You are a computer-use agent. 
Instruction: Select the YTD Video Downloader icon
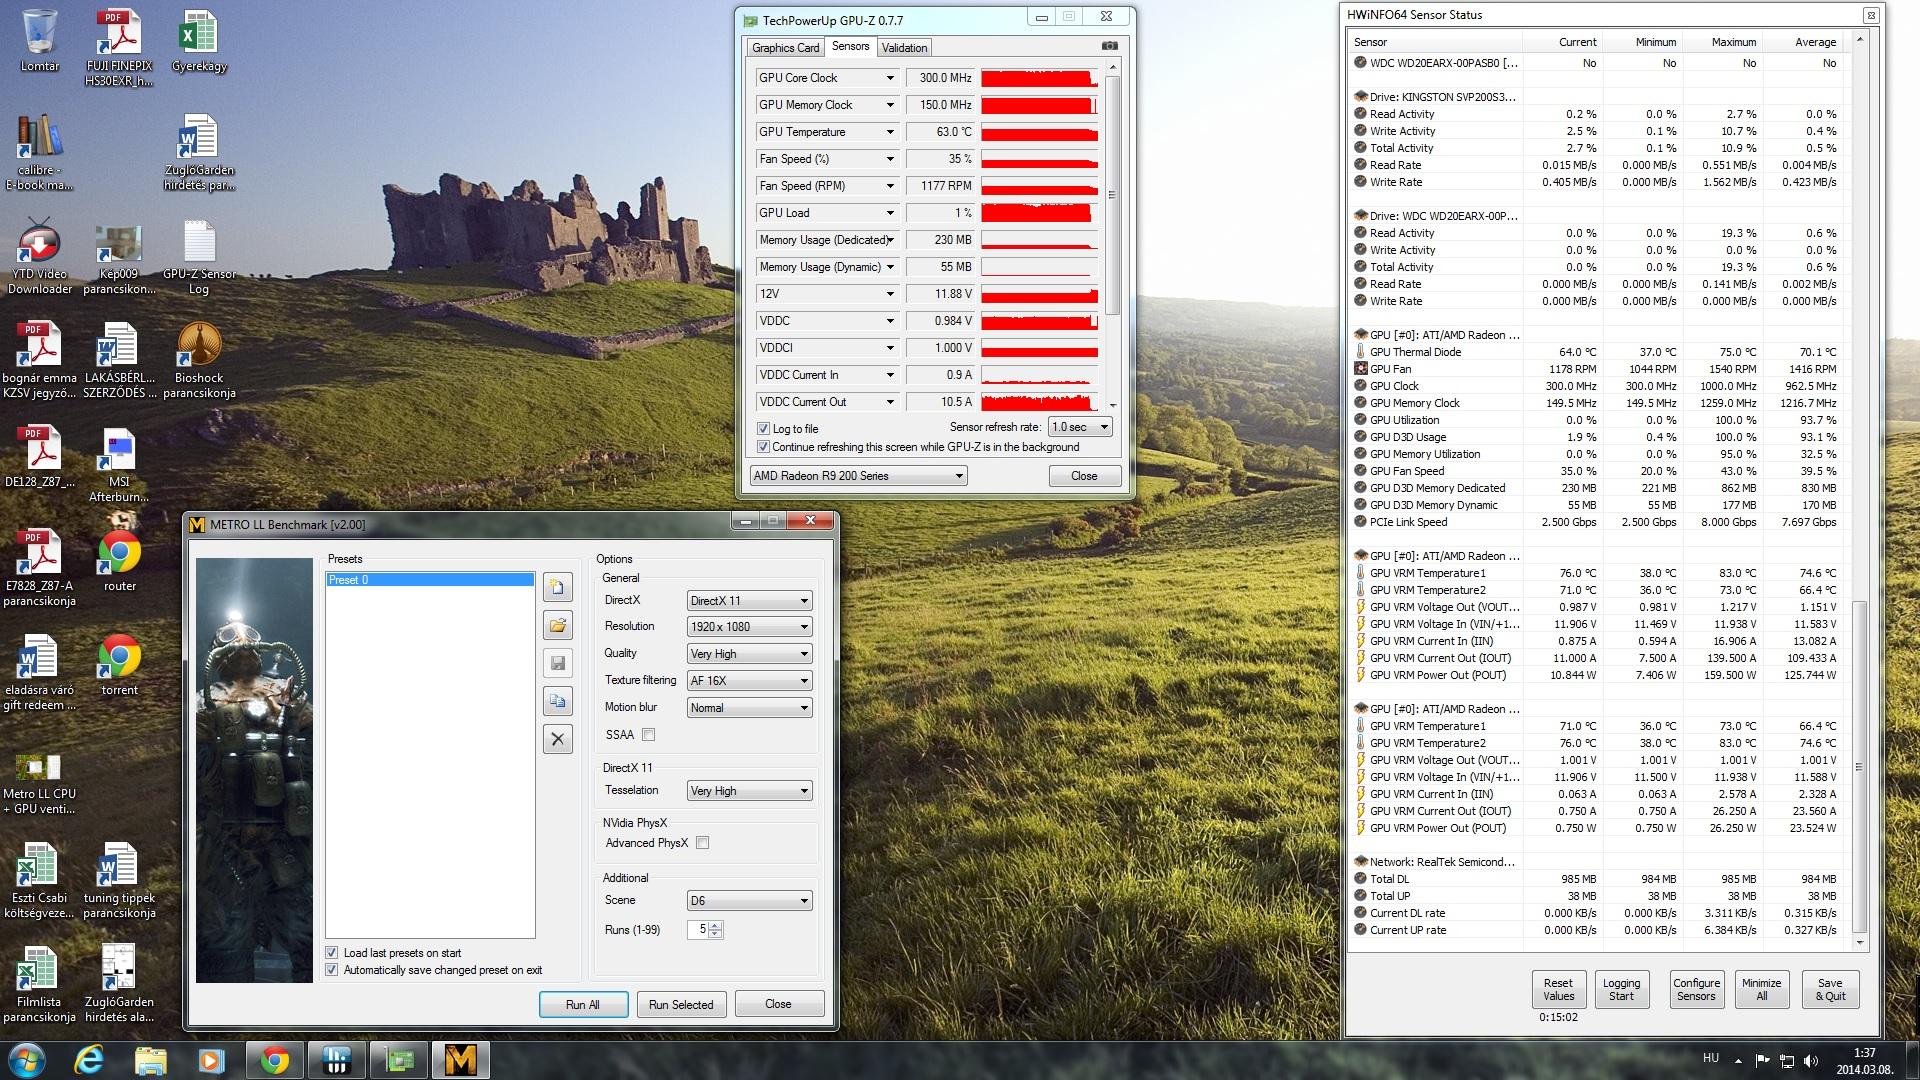click(x=40, y=257)
